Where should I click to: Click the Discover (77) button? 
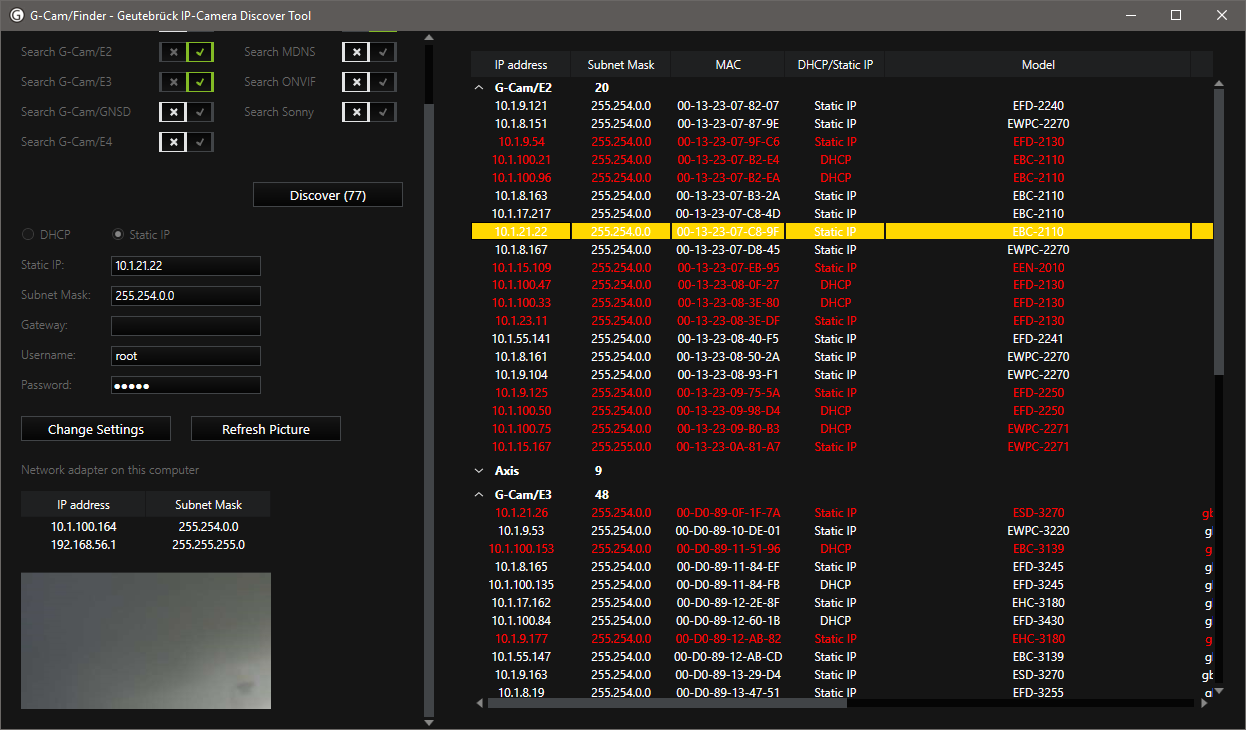328,195
